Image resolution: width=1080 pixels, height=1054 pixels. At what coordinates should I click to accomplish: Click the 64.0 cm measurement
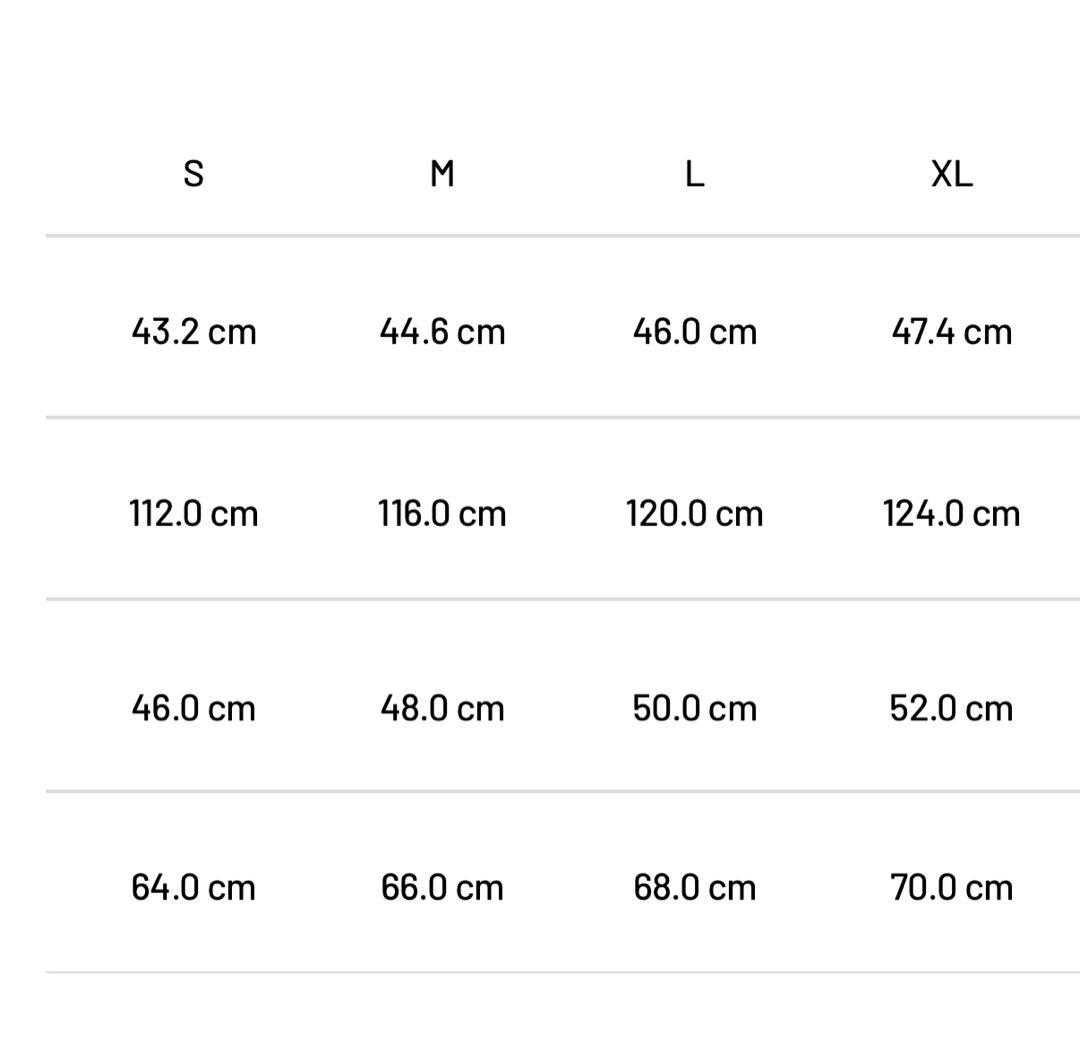click(x=194, y=887)
